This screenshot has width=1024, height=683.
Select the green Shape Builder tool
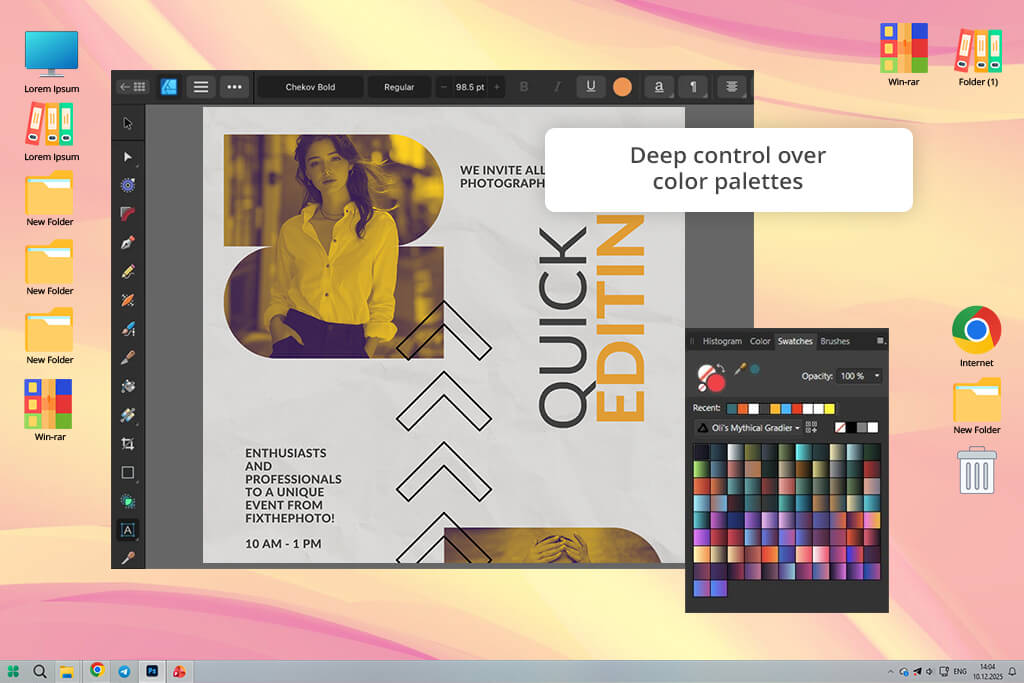point(128,501)
